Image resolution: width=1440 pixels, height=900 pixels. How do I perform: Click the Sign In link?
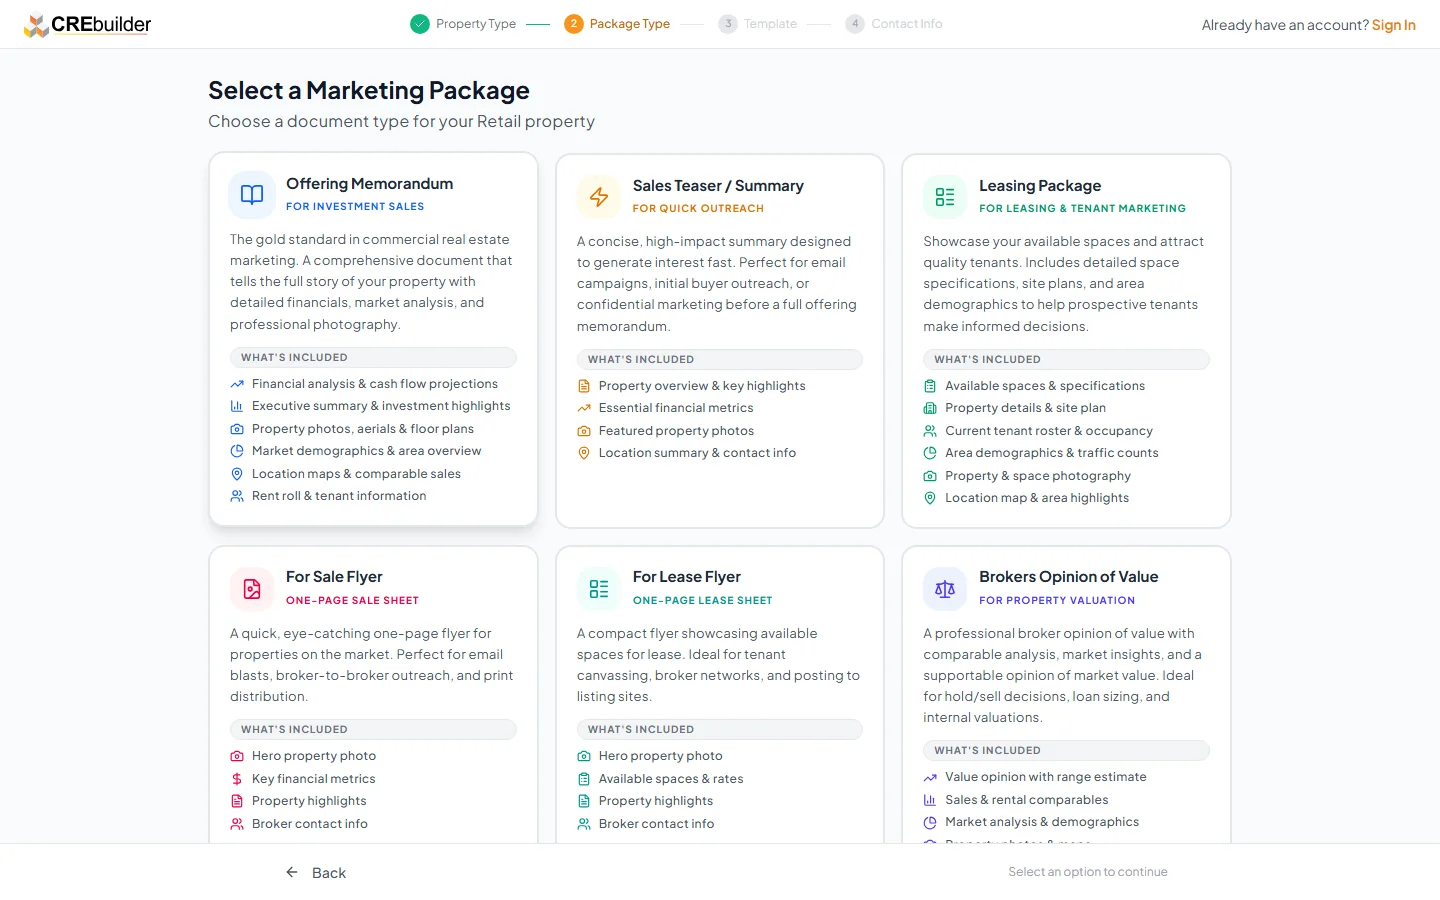pos(1393,24)
